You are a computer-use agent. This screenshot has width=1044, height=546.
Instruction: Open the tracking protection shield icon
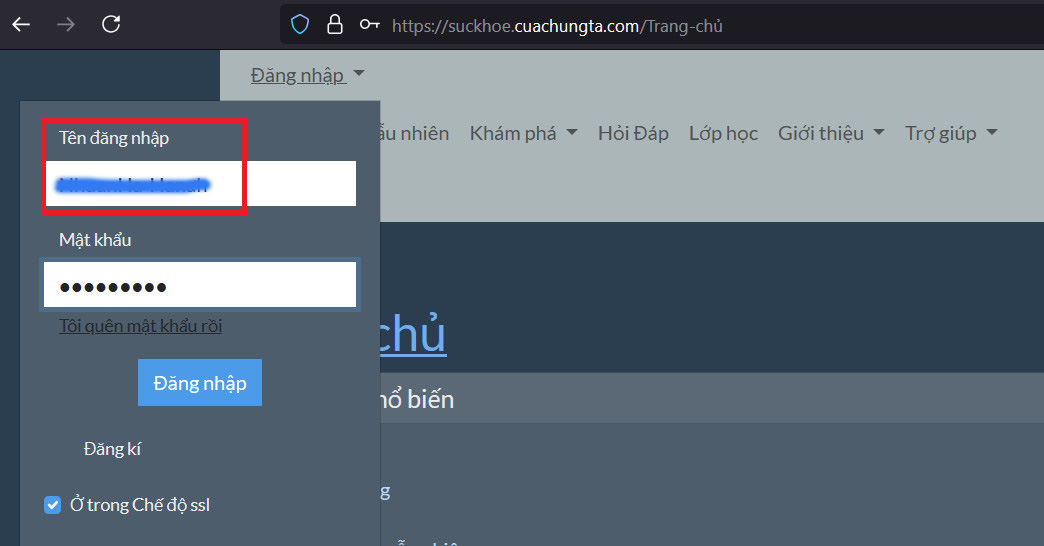point(300,25)
